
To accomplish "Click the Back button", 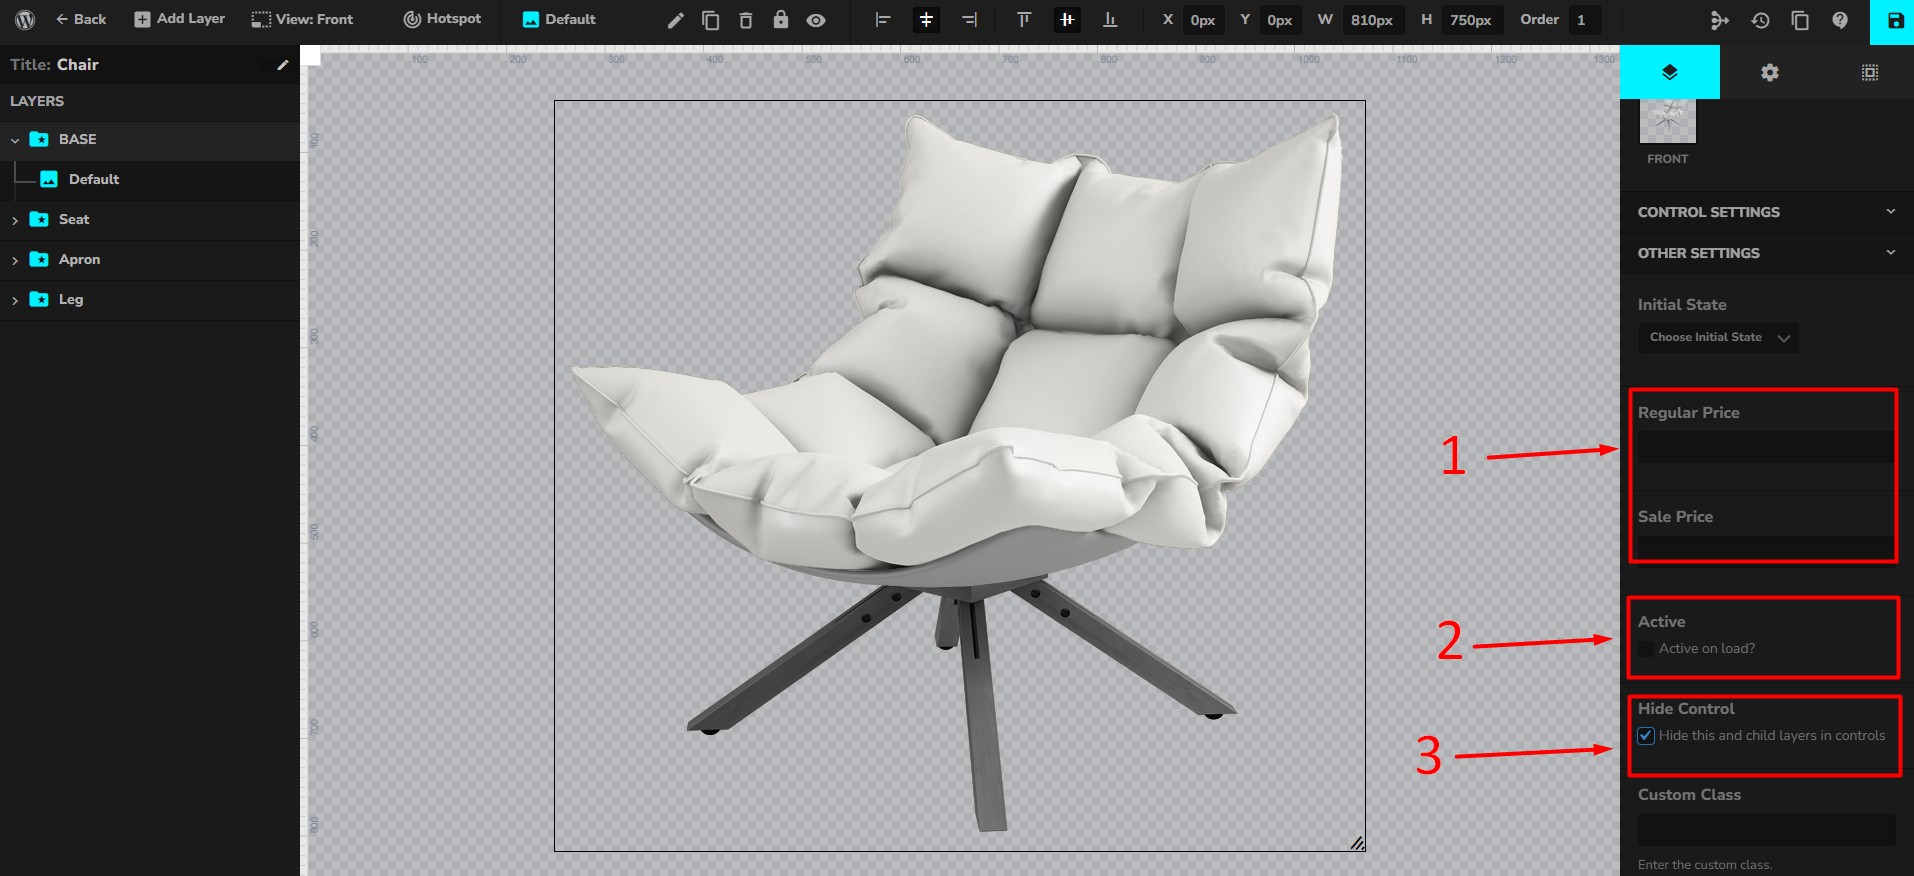I will [x=81, y=20].
